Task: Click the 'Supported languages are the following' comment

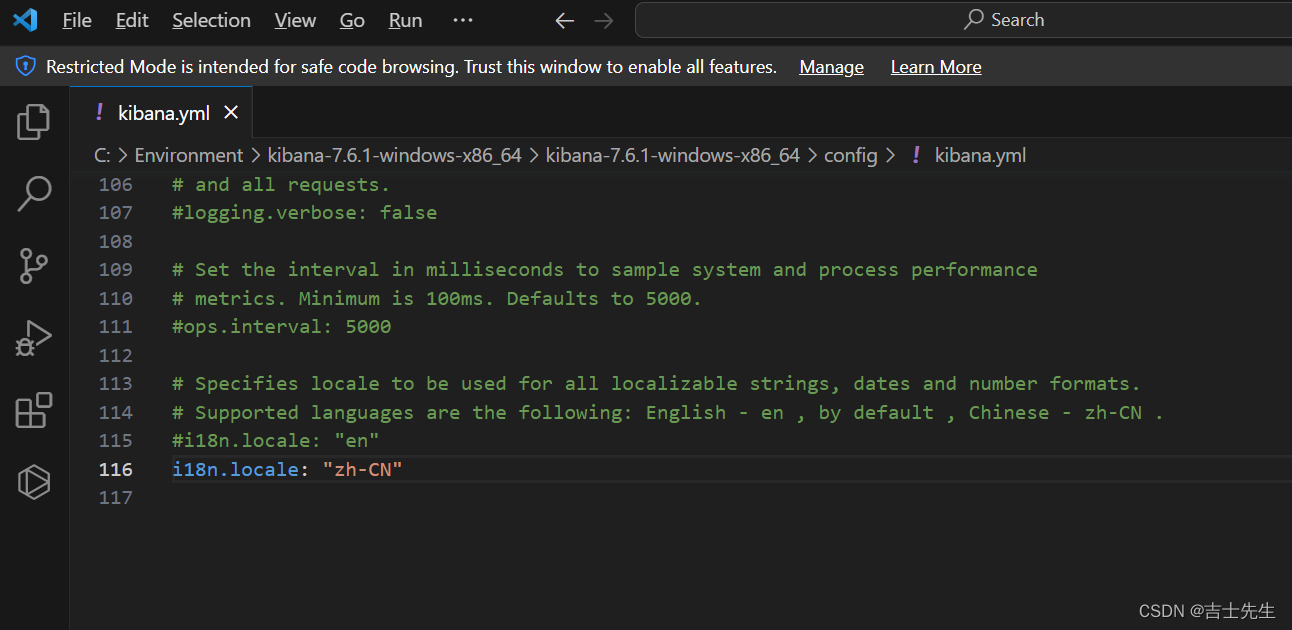Action: click(668, 412)
